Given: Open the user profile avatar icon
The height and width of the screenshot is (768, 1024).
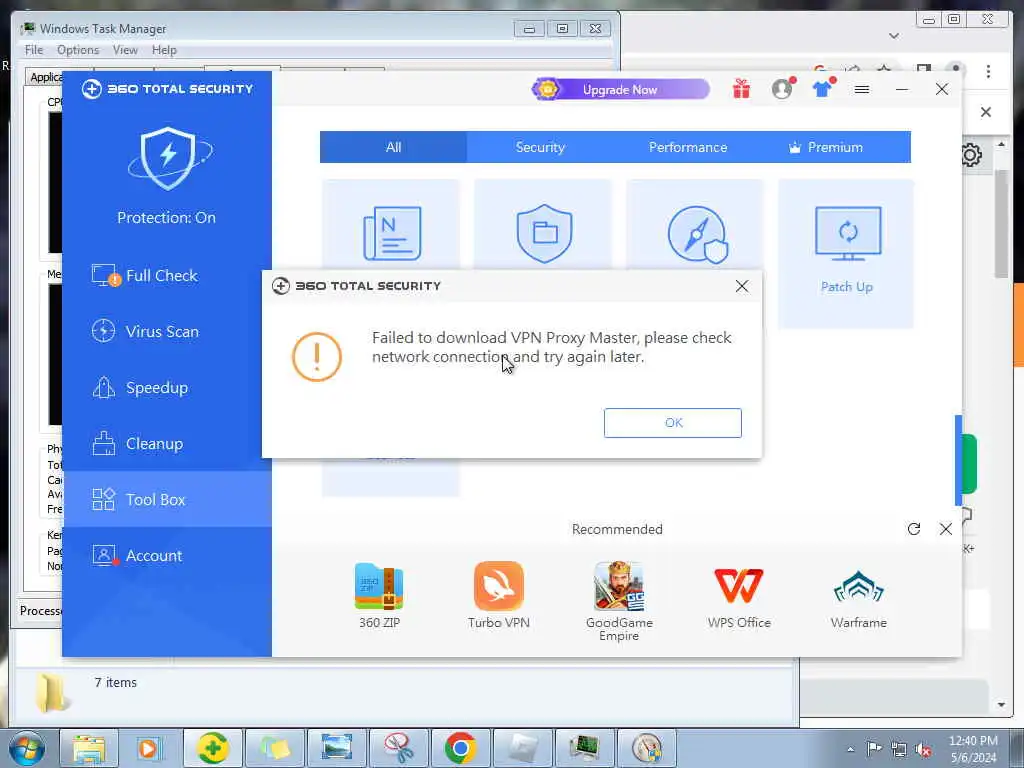Looking at the screenshot, I should click(782, 89).
